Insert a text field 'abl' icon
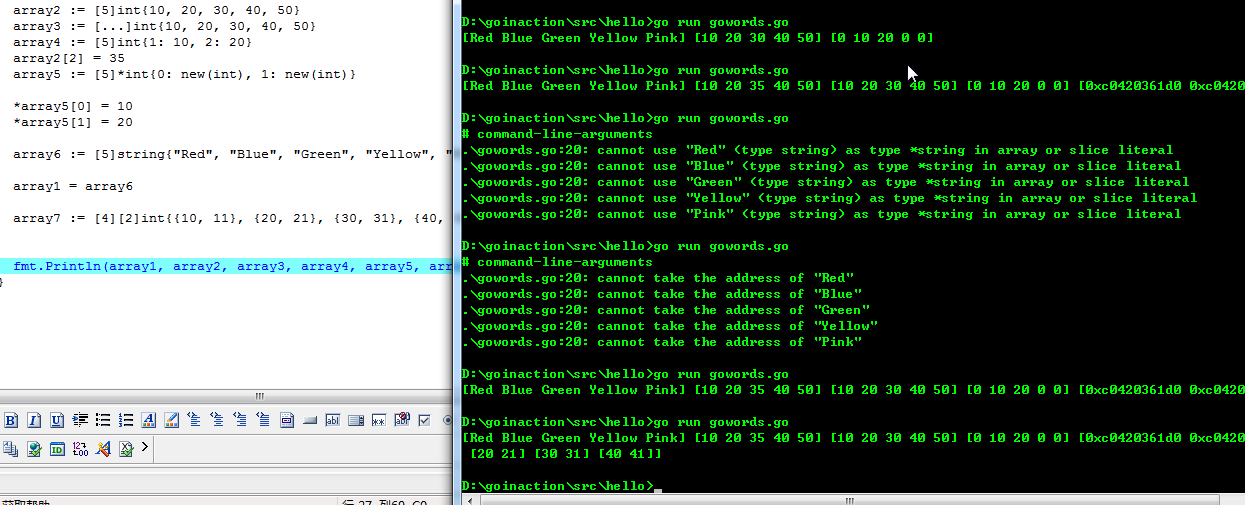1245x505 pixels. 333,420
